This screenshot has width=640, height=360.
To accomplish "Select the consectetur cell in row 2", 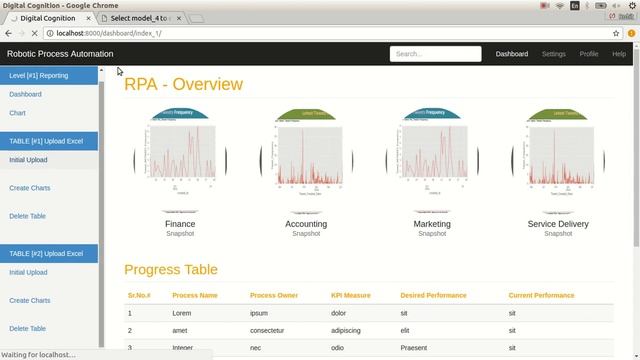I will pos(267,331).
